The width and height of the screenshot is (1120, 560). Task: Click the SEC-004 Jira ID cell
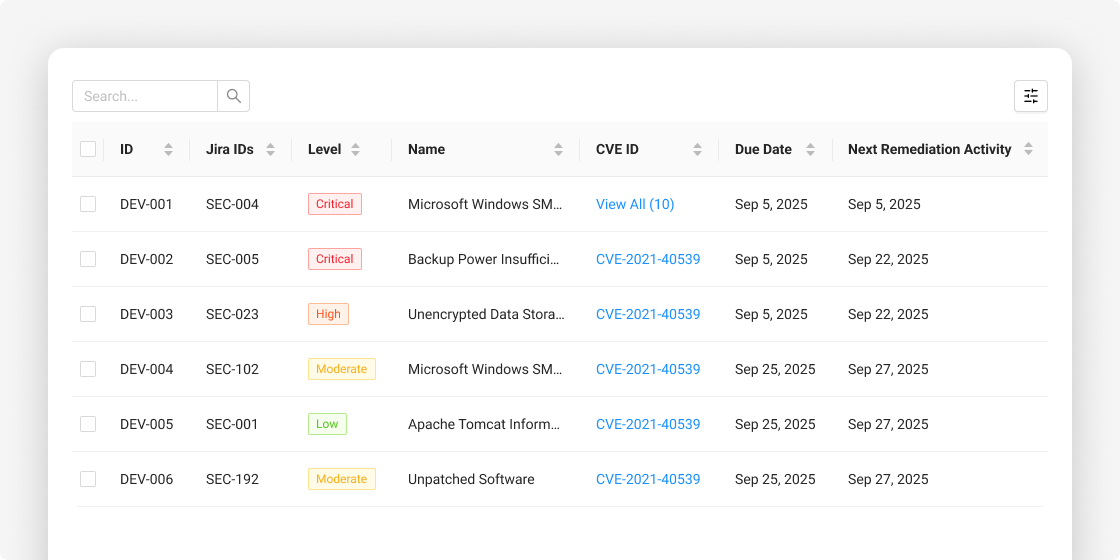(232, 204)
